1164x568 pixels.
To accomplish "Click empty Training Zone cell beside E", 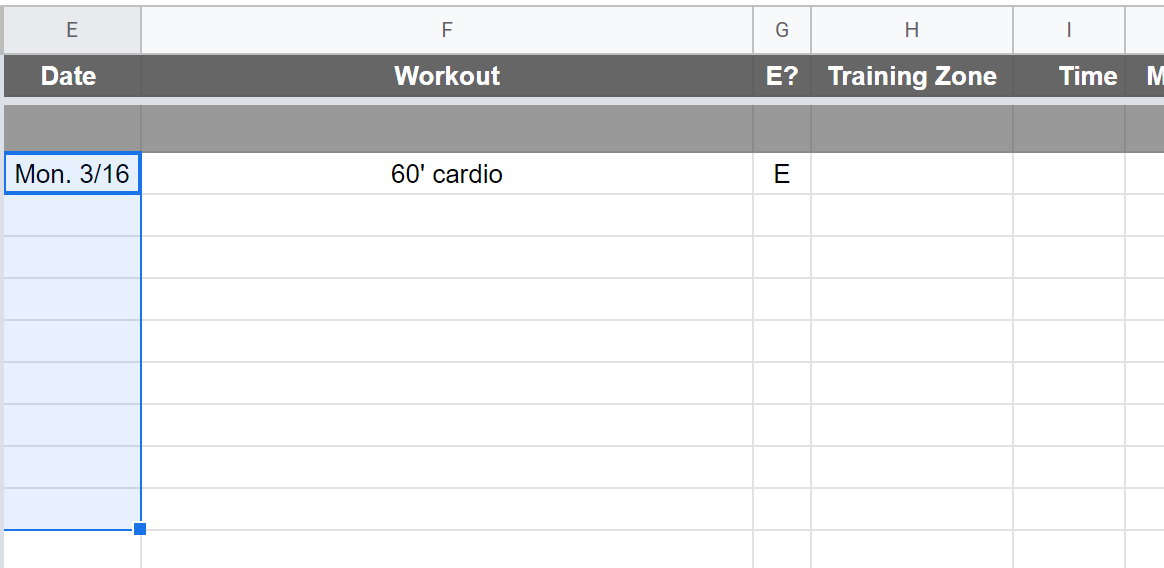I will pos(912,174).
